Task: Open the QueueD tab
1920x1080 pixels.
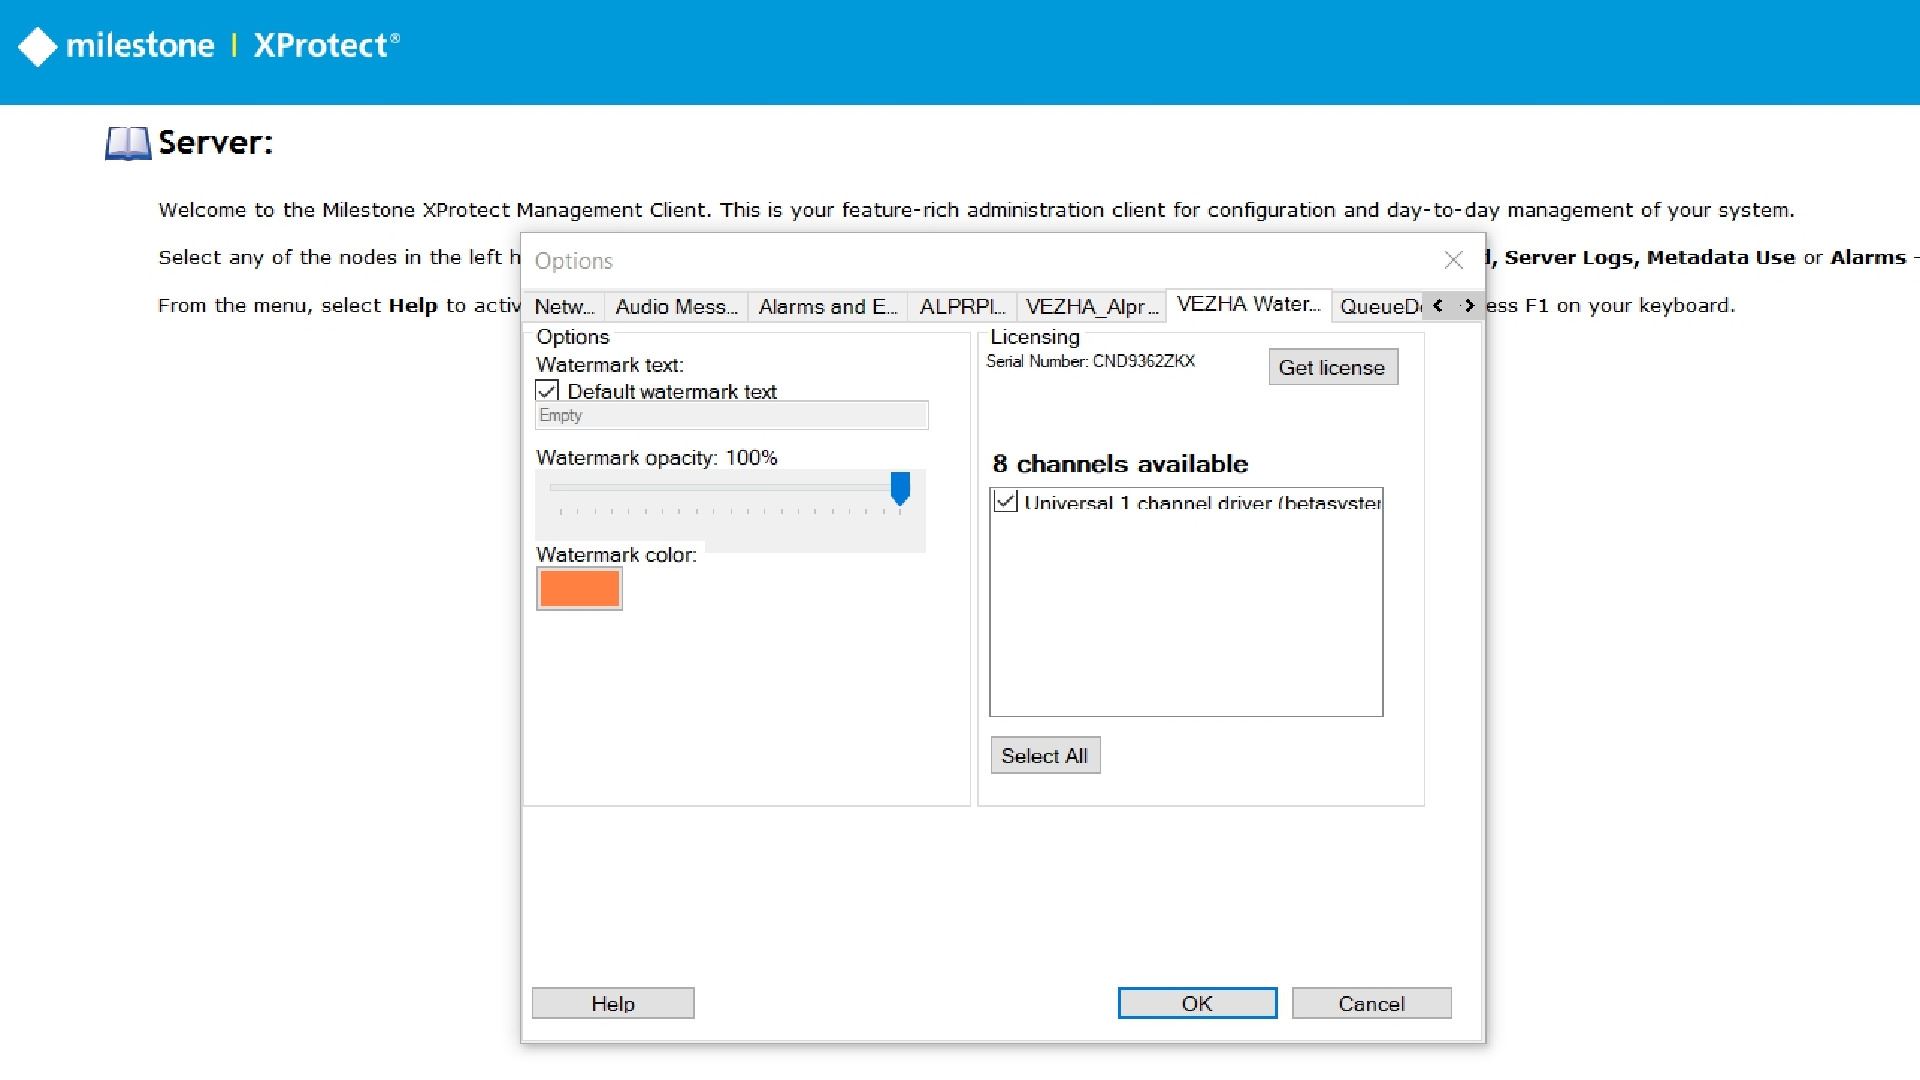Action: point(1380,306)
